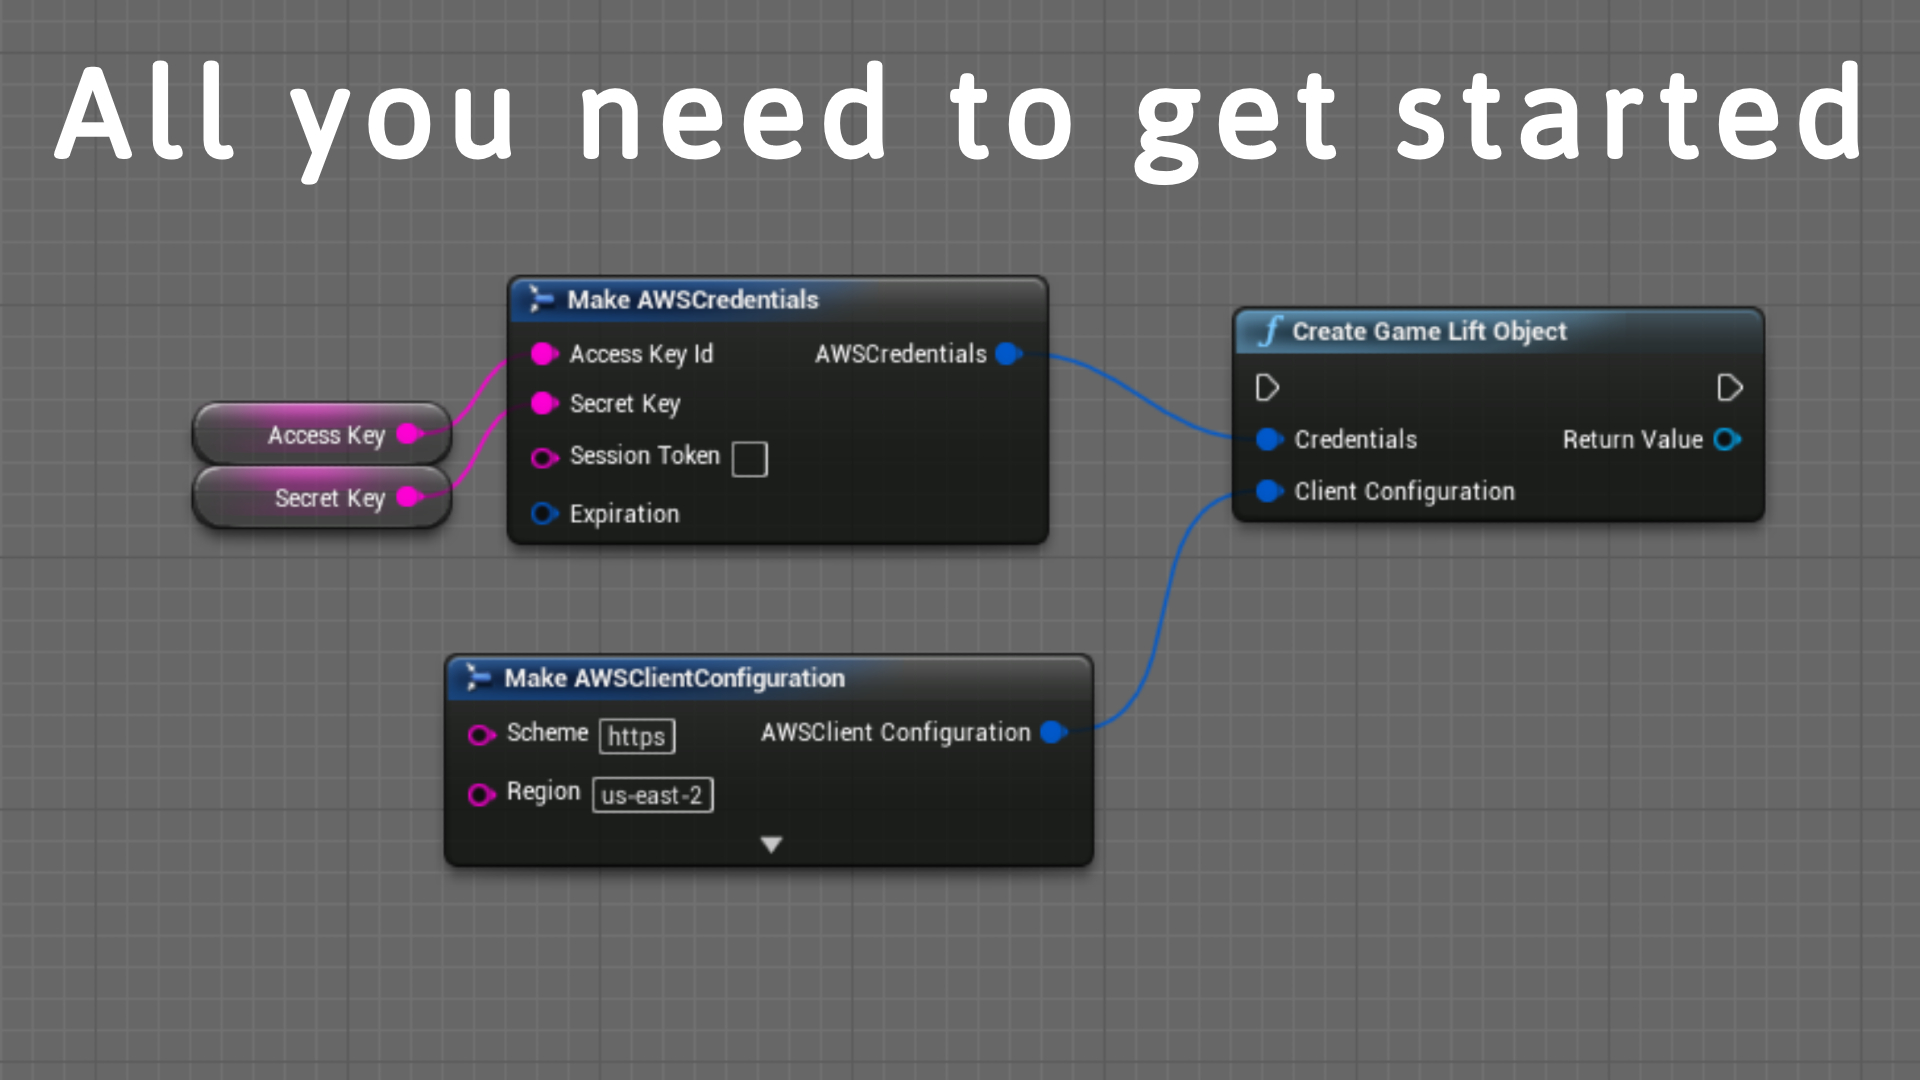The width and height of the screenshot is (1920, 1080).
Task: Click the Session Token input pin
Action: coord(544,458)
